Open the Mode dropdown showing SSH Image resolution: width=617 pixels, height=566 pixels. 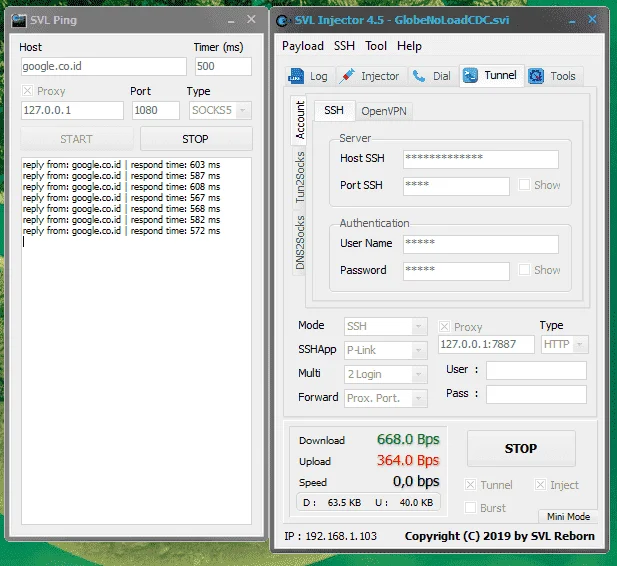point(386,326)
